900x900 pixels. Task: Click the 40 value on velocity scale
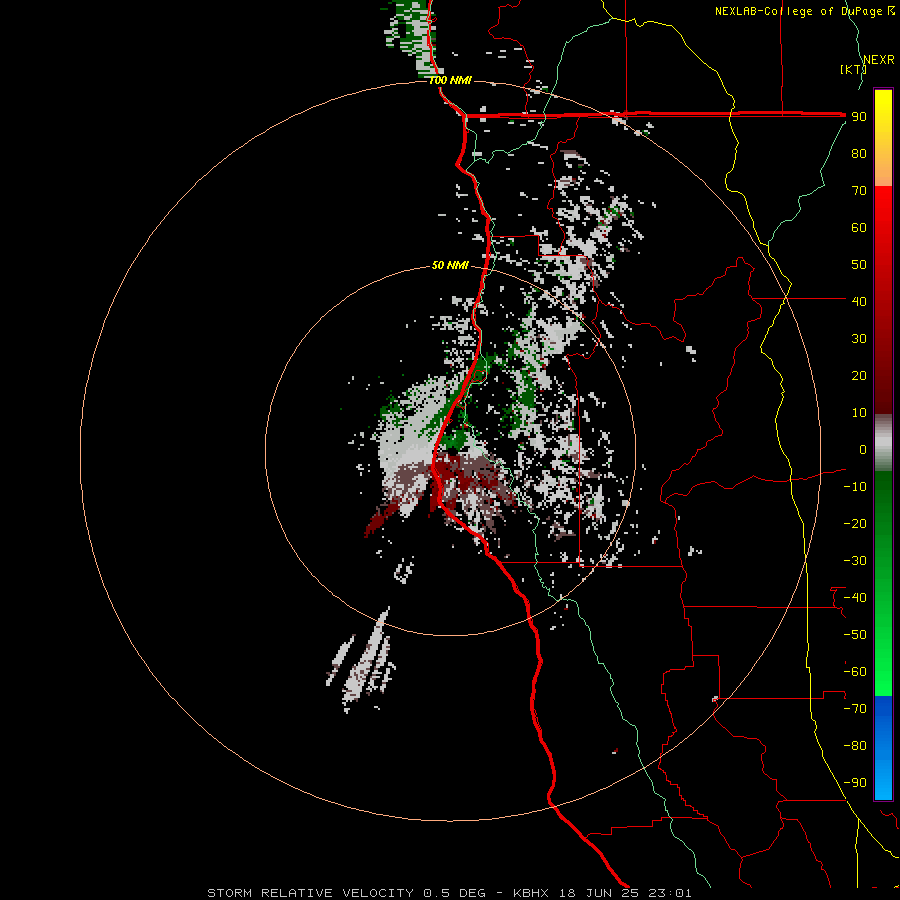859,301
